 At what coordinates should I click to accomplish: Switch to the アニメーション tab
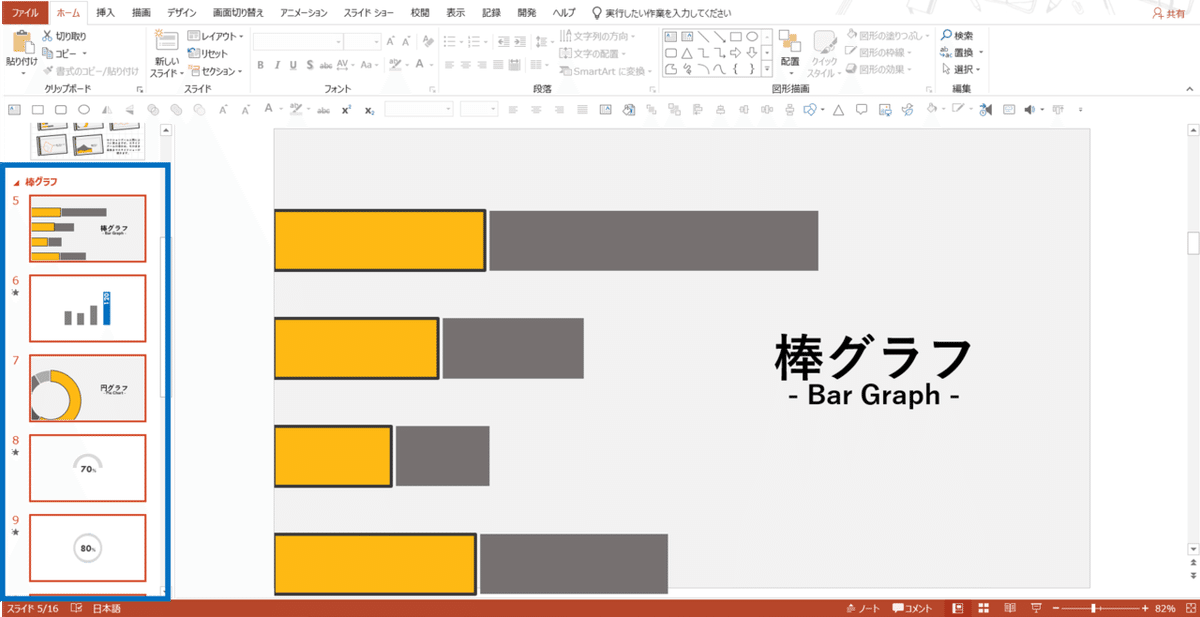[x=304, y=13]
